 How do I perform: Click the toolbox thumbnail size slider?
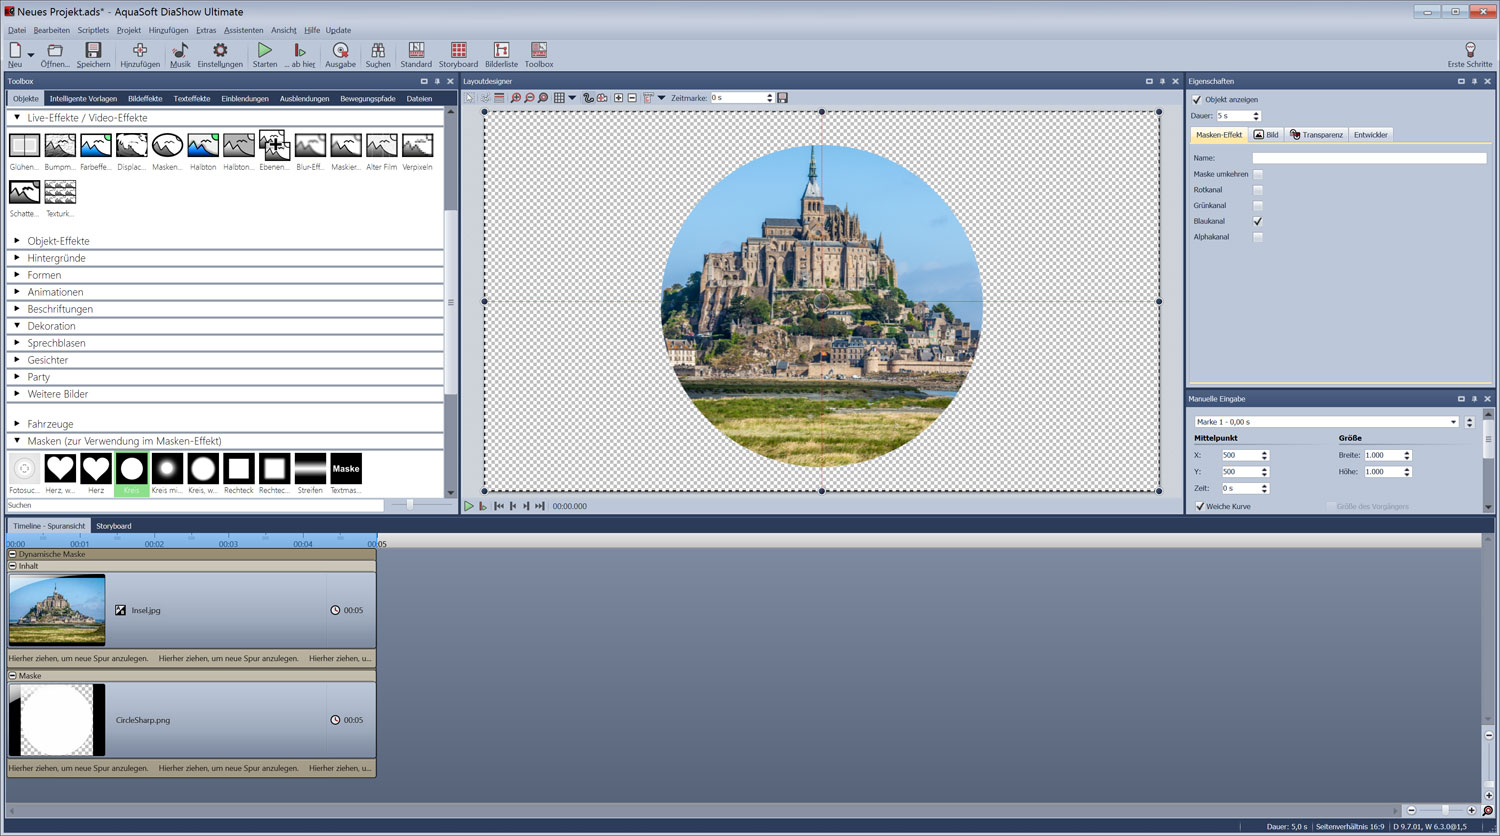point(410,505)
